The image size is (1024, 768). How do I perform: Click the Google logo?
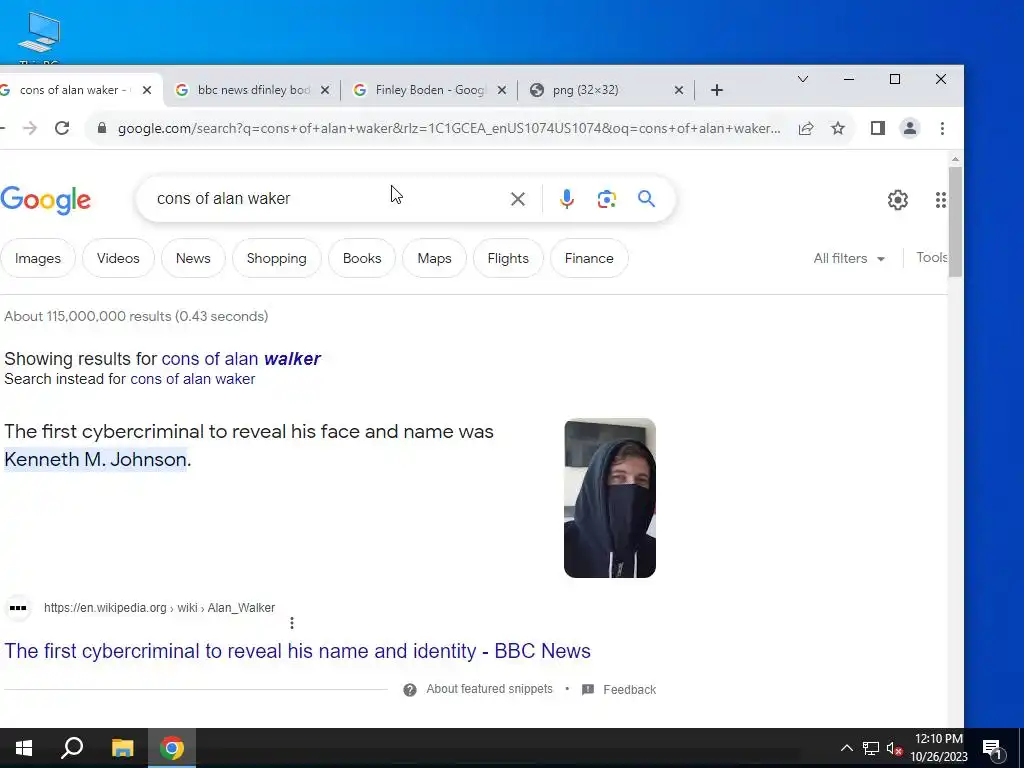(x=46, y=200)
